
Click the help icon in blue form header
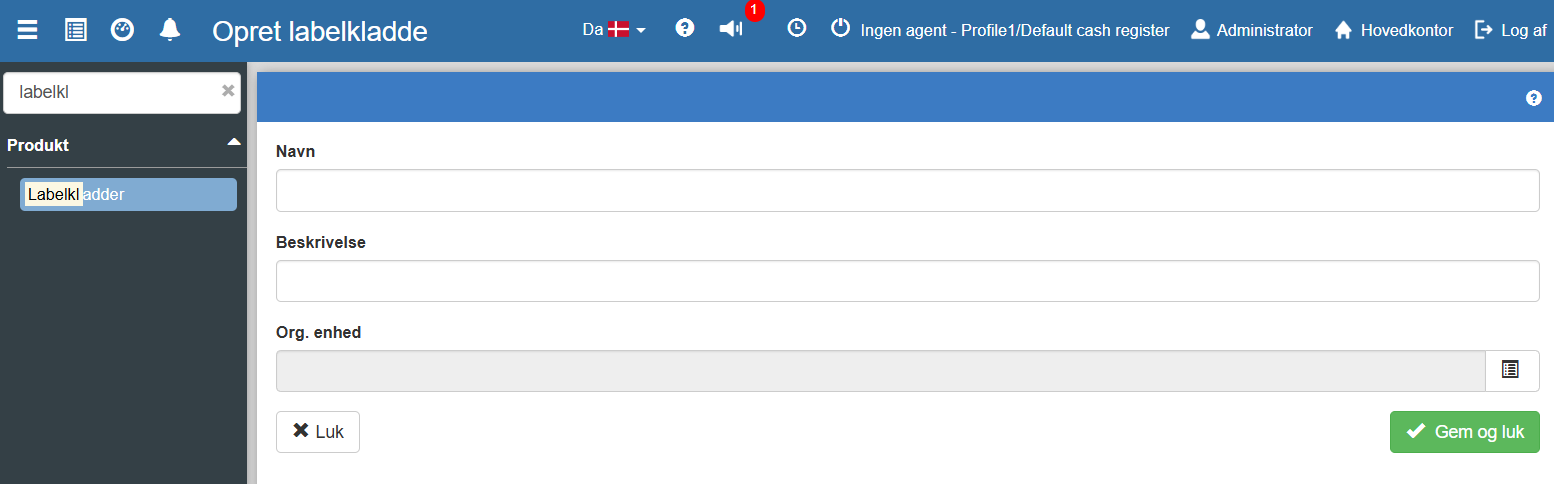click(x=1534, y=98)
